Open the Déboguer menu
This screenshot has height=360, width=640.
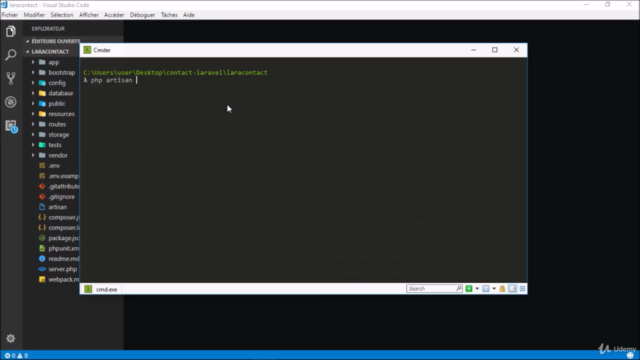(x=142, y=15)
